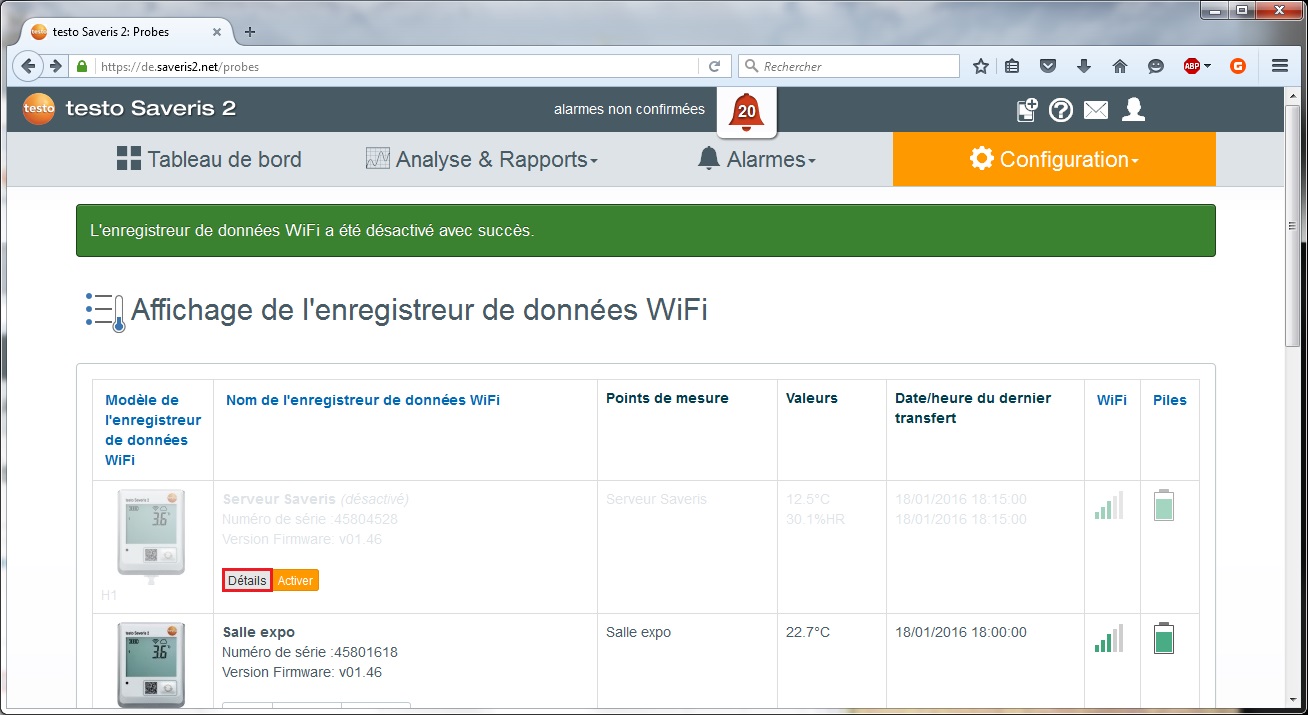Click the battery icon for Salle expo
This screenshot has width=1308, height=715.
(1164, 638)
